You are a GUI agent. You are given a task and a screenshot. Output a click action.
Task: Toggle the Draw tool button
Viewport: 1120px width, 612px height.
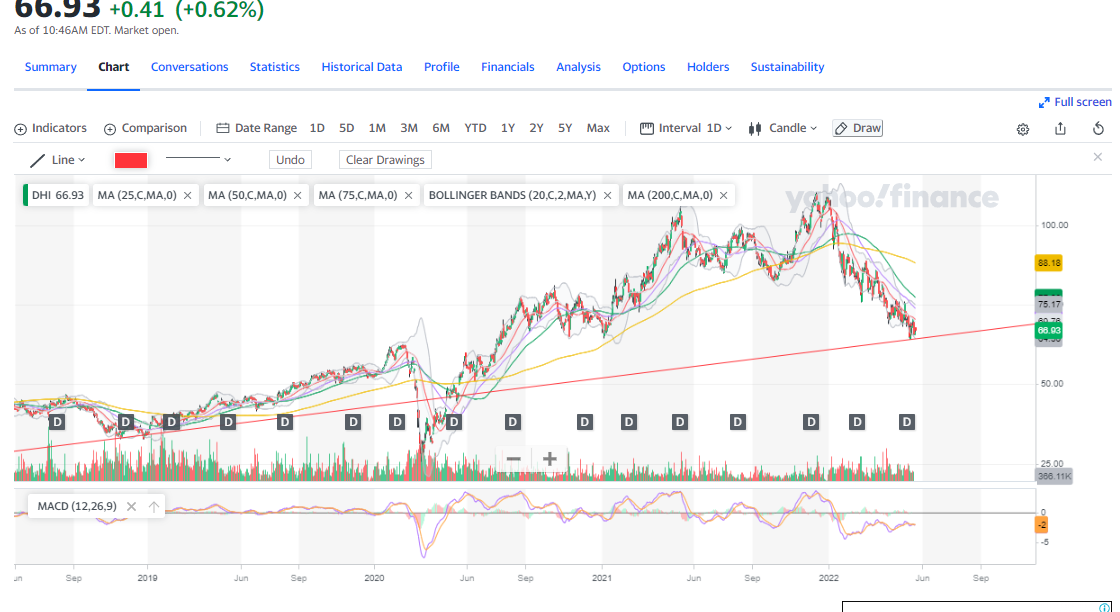(857, 128)
